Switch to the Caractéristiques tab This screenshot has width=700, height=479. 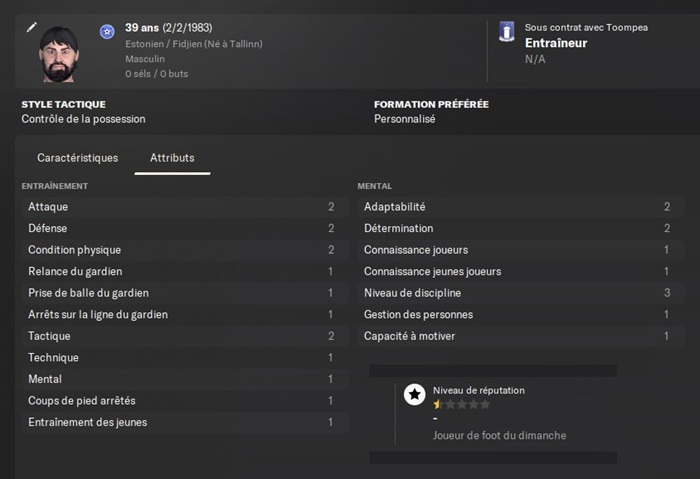pos(78,158)
